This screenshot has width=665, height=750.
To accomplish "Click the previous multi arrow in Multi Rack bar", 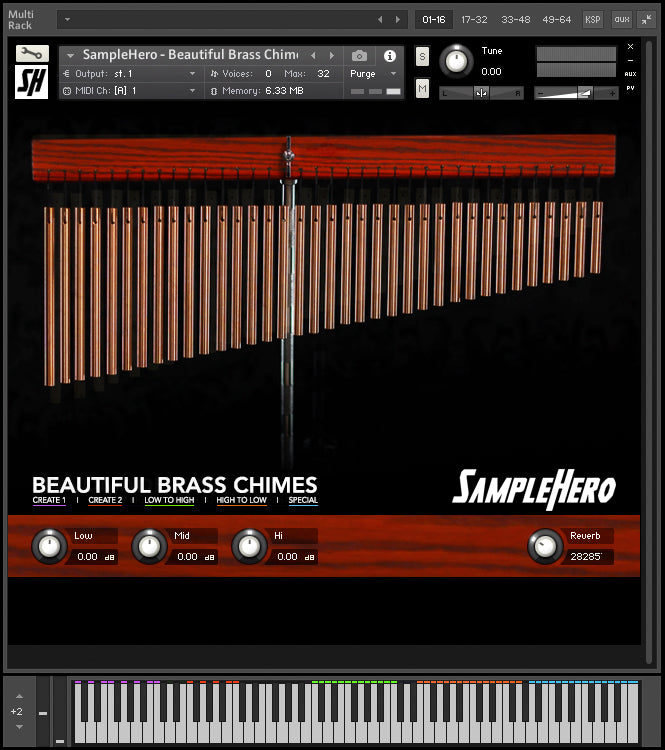I will (x=380, y=20).
